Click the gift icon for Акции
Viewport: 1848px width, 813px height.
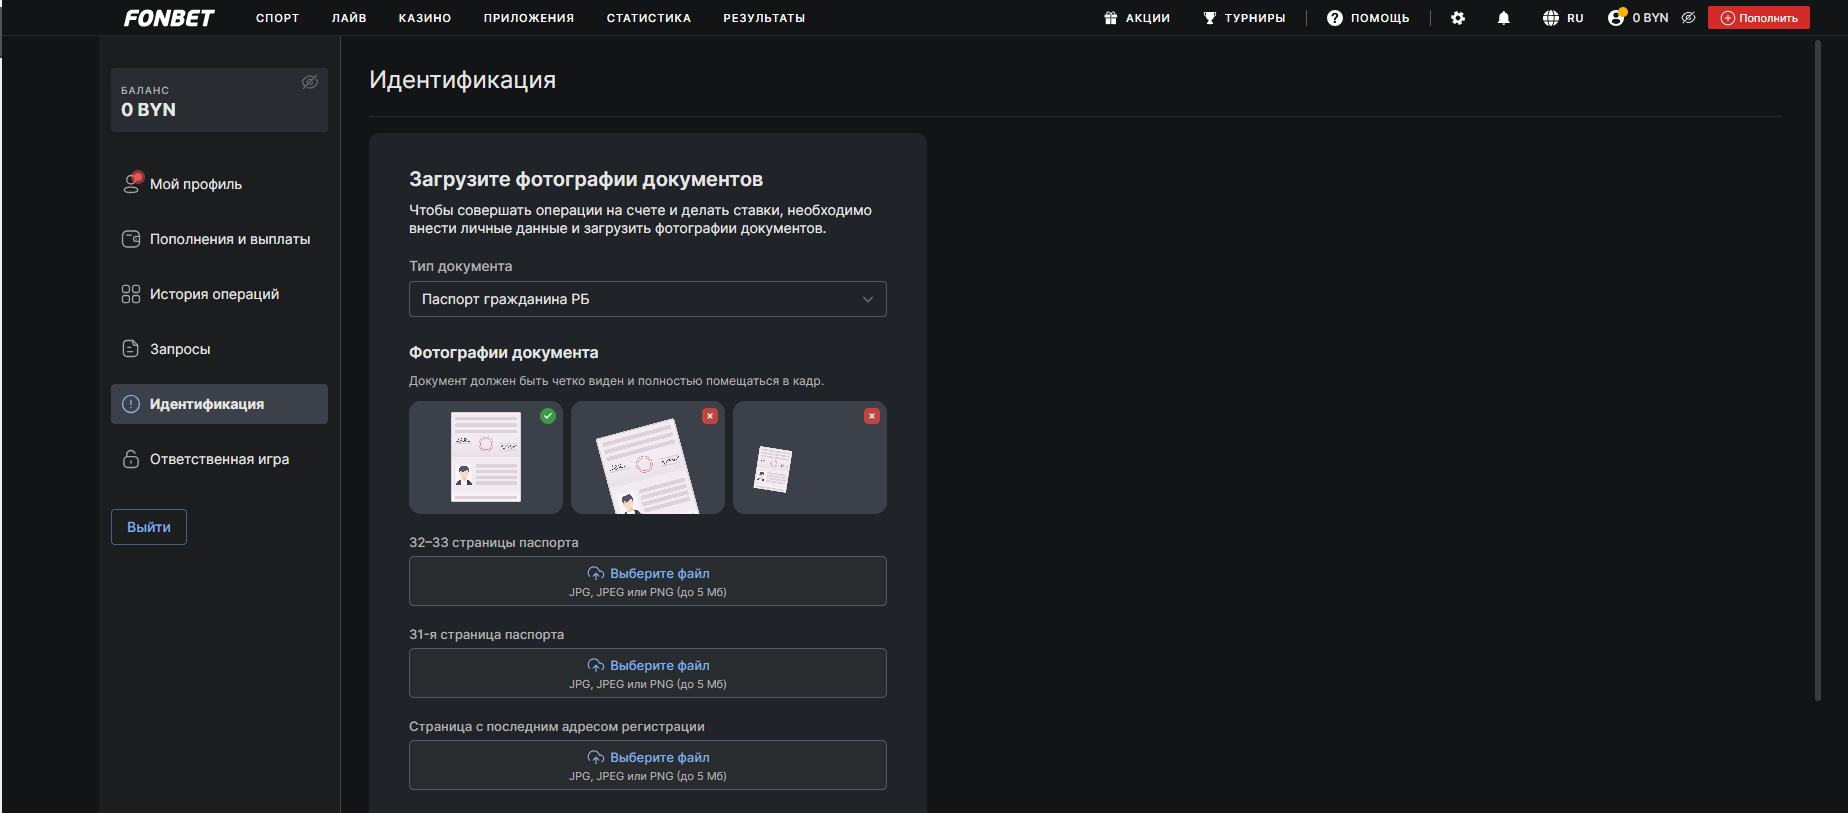(1110, 18)
